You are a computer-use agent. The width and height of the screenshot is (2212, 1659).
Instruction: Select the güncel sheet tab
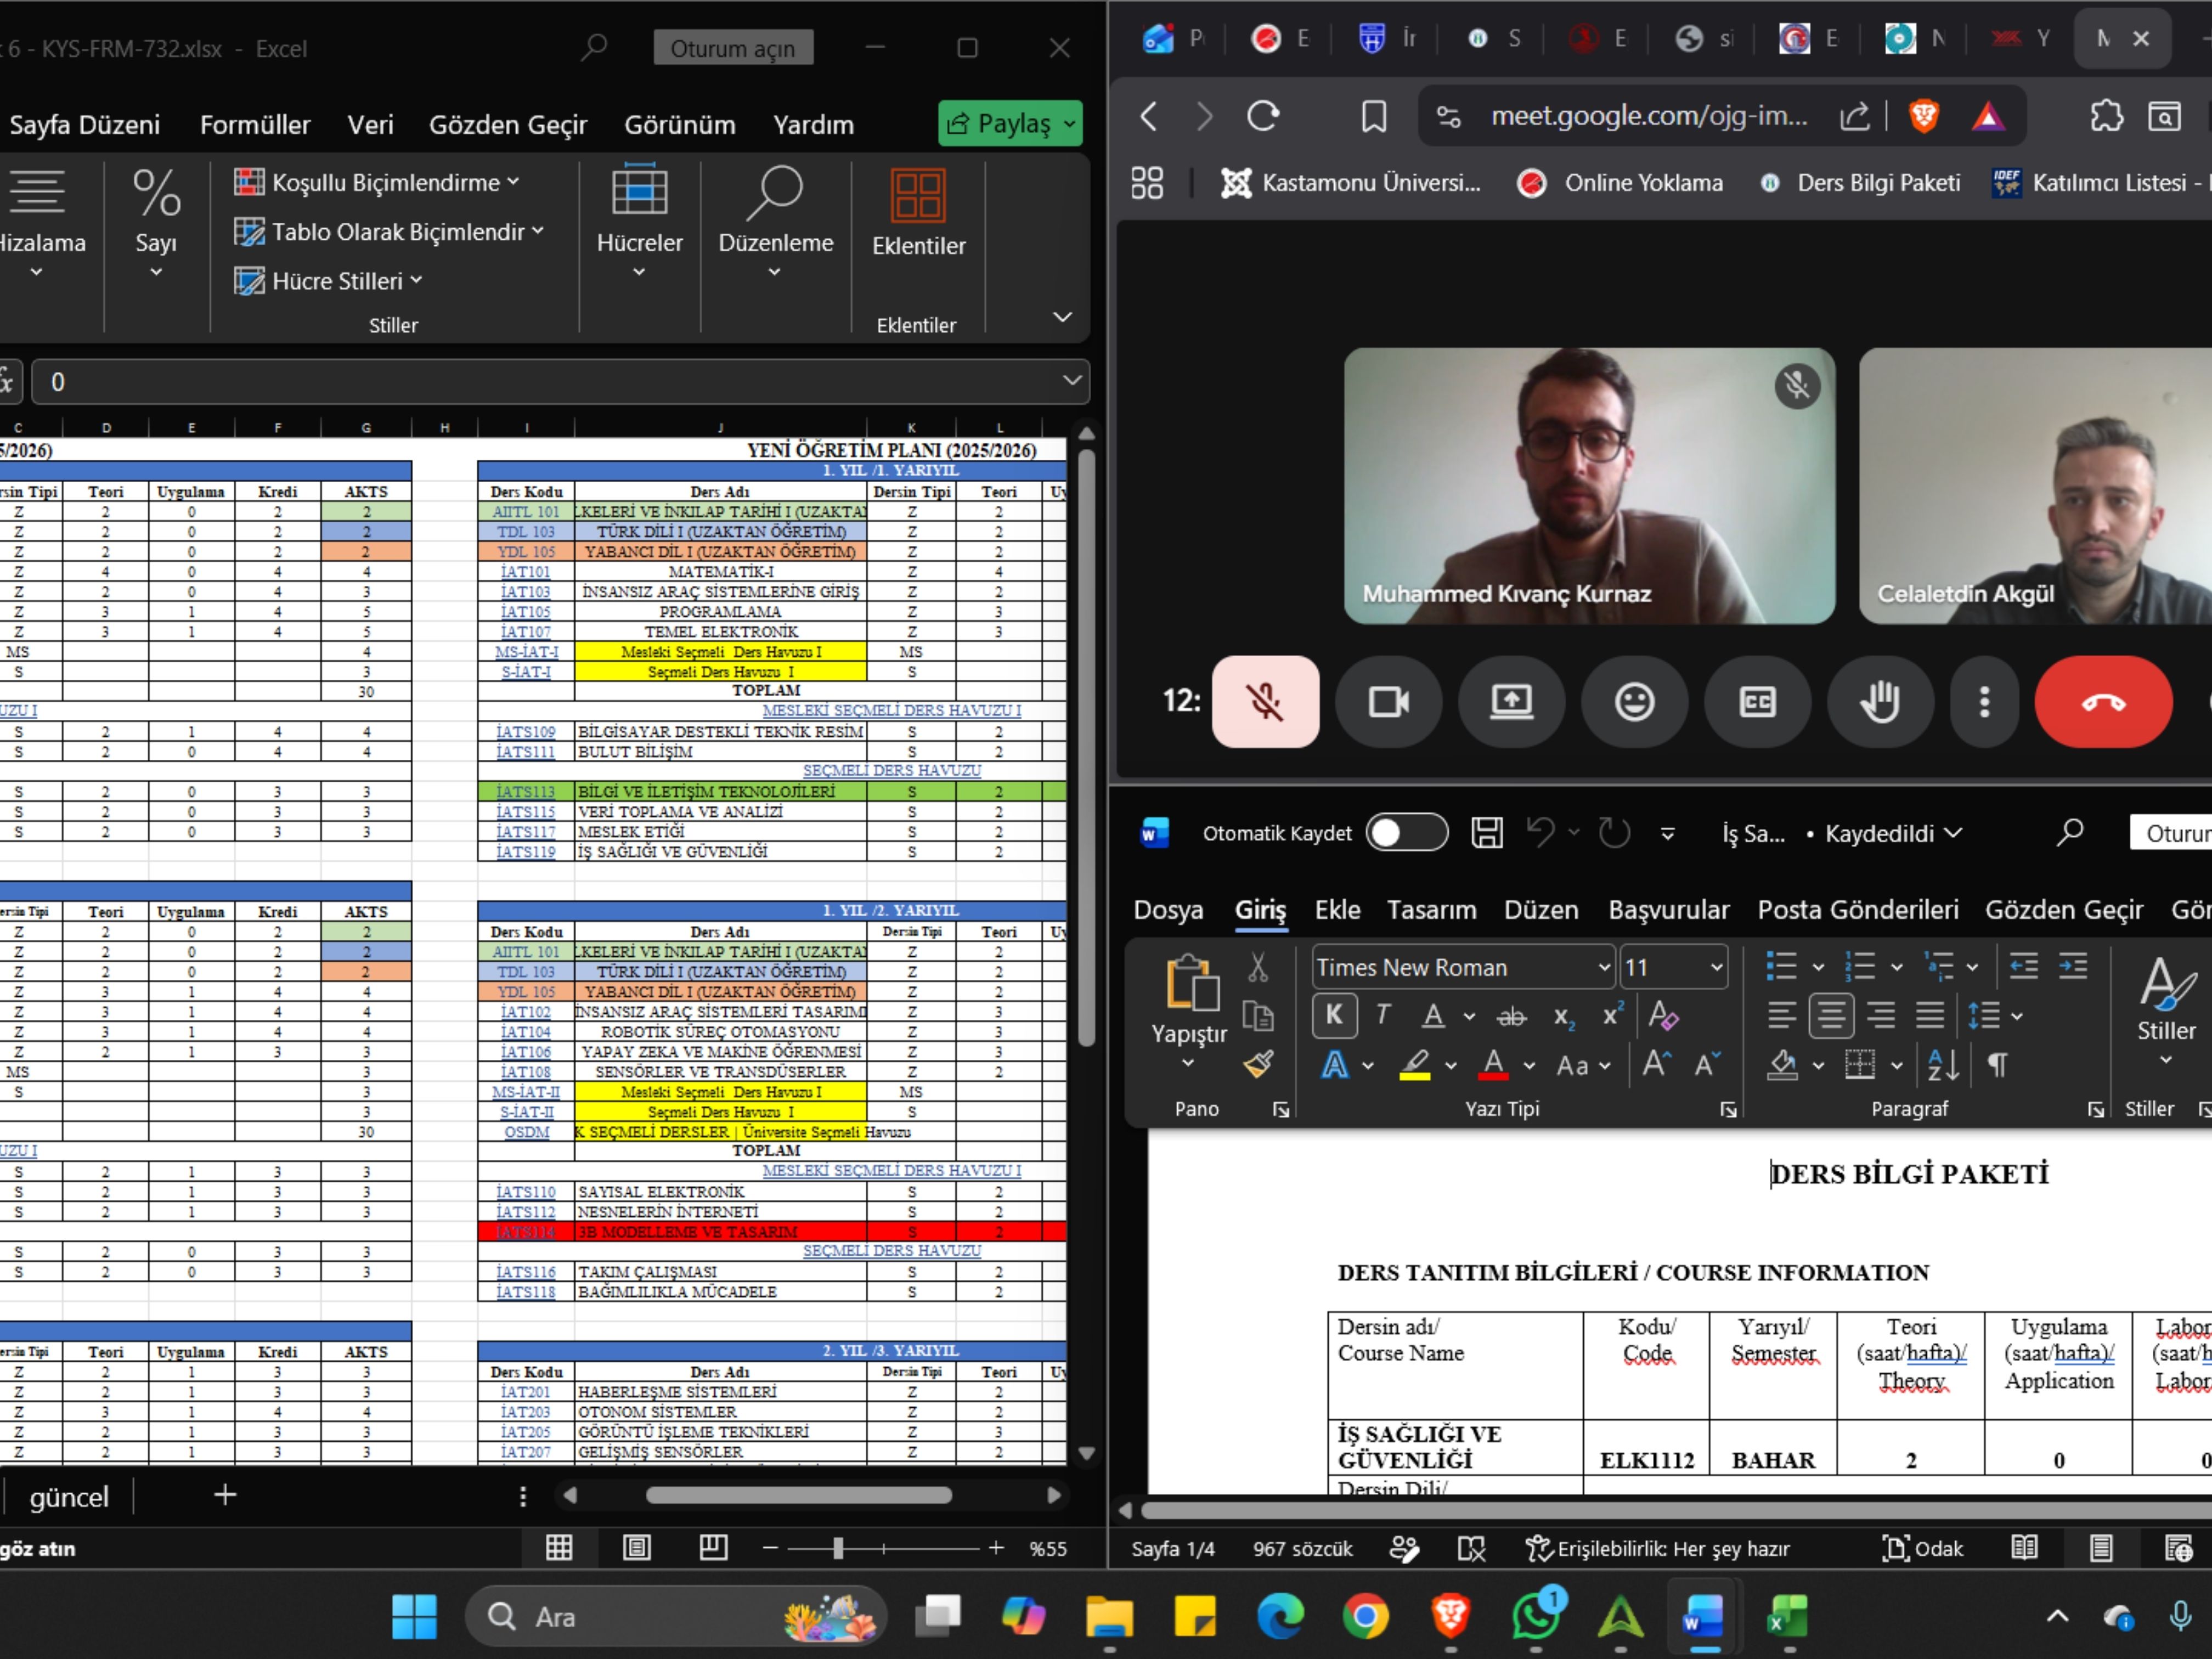coord(68,1496)
